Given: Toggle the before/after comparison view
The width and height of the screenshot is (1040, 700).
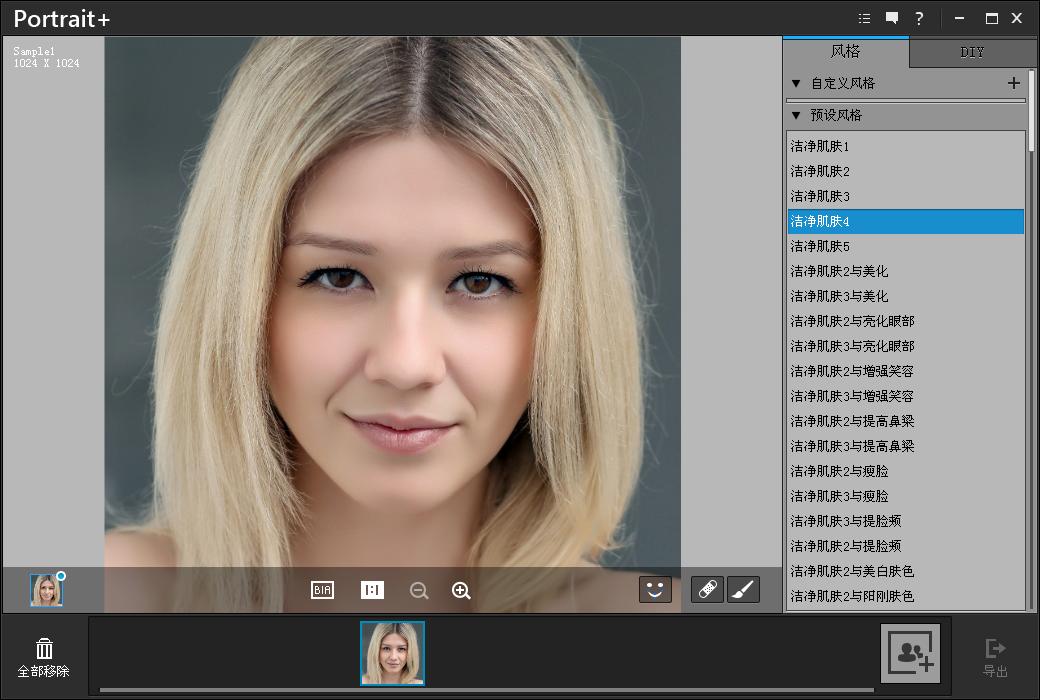Looking at the screenshot, I should tap(320, 590).
